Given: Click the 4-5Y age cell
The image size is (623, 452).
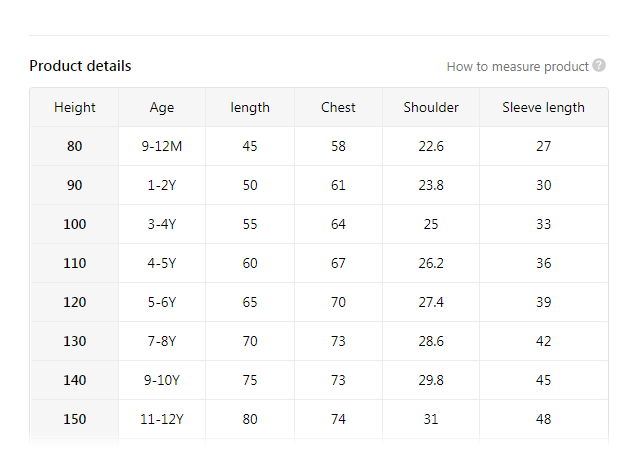Looking at the screenshot, I should [162, 263].
